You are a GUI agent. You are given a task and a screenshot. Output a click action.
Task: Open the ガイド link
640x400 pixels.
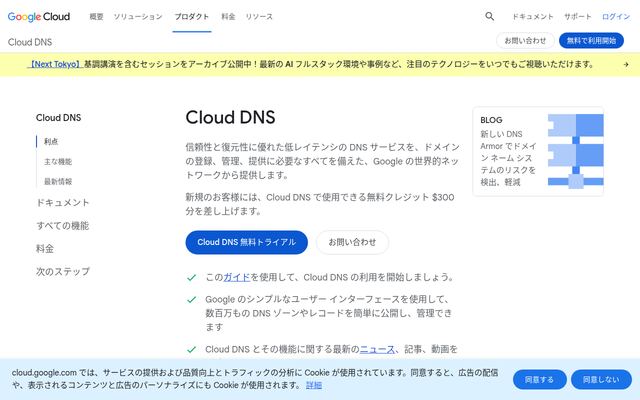[237, 277]
